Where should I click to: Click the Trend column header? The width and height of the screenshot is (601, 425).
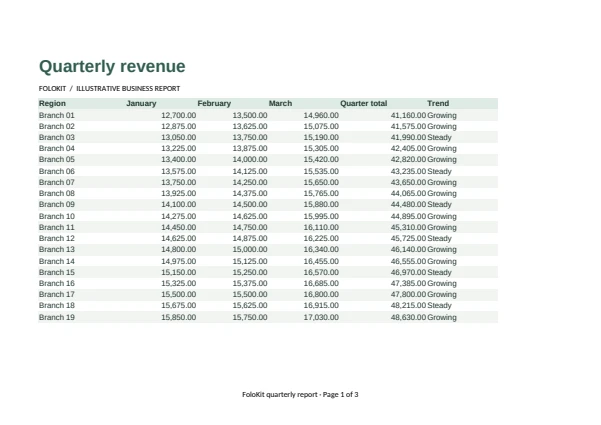438,103
